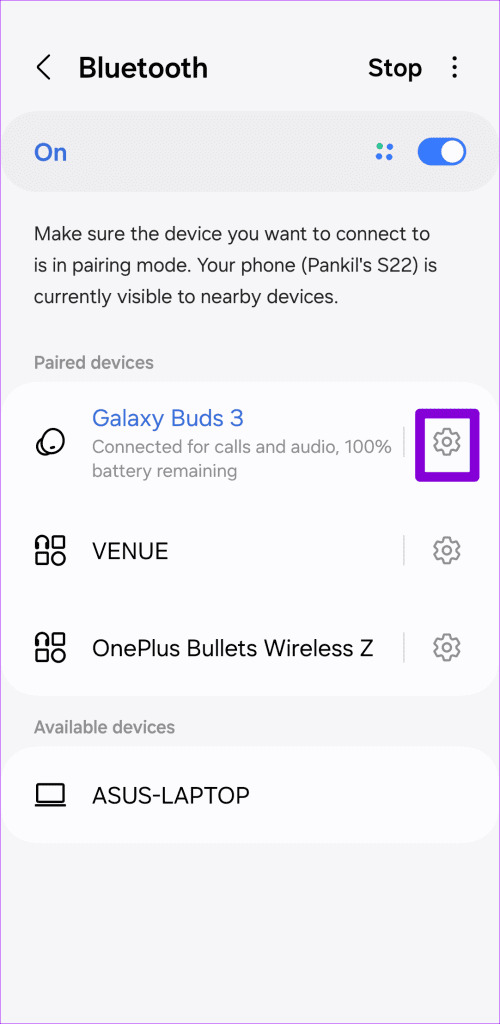Tap the VENUE device type icon
Screen dimensions: 500x1024
tap(50, 551)
